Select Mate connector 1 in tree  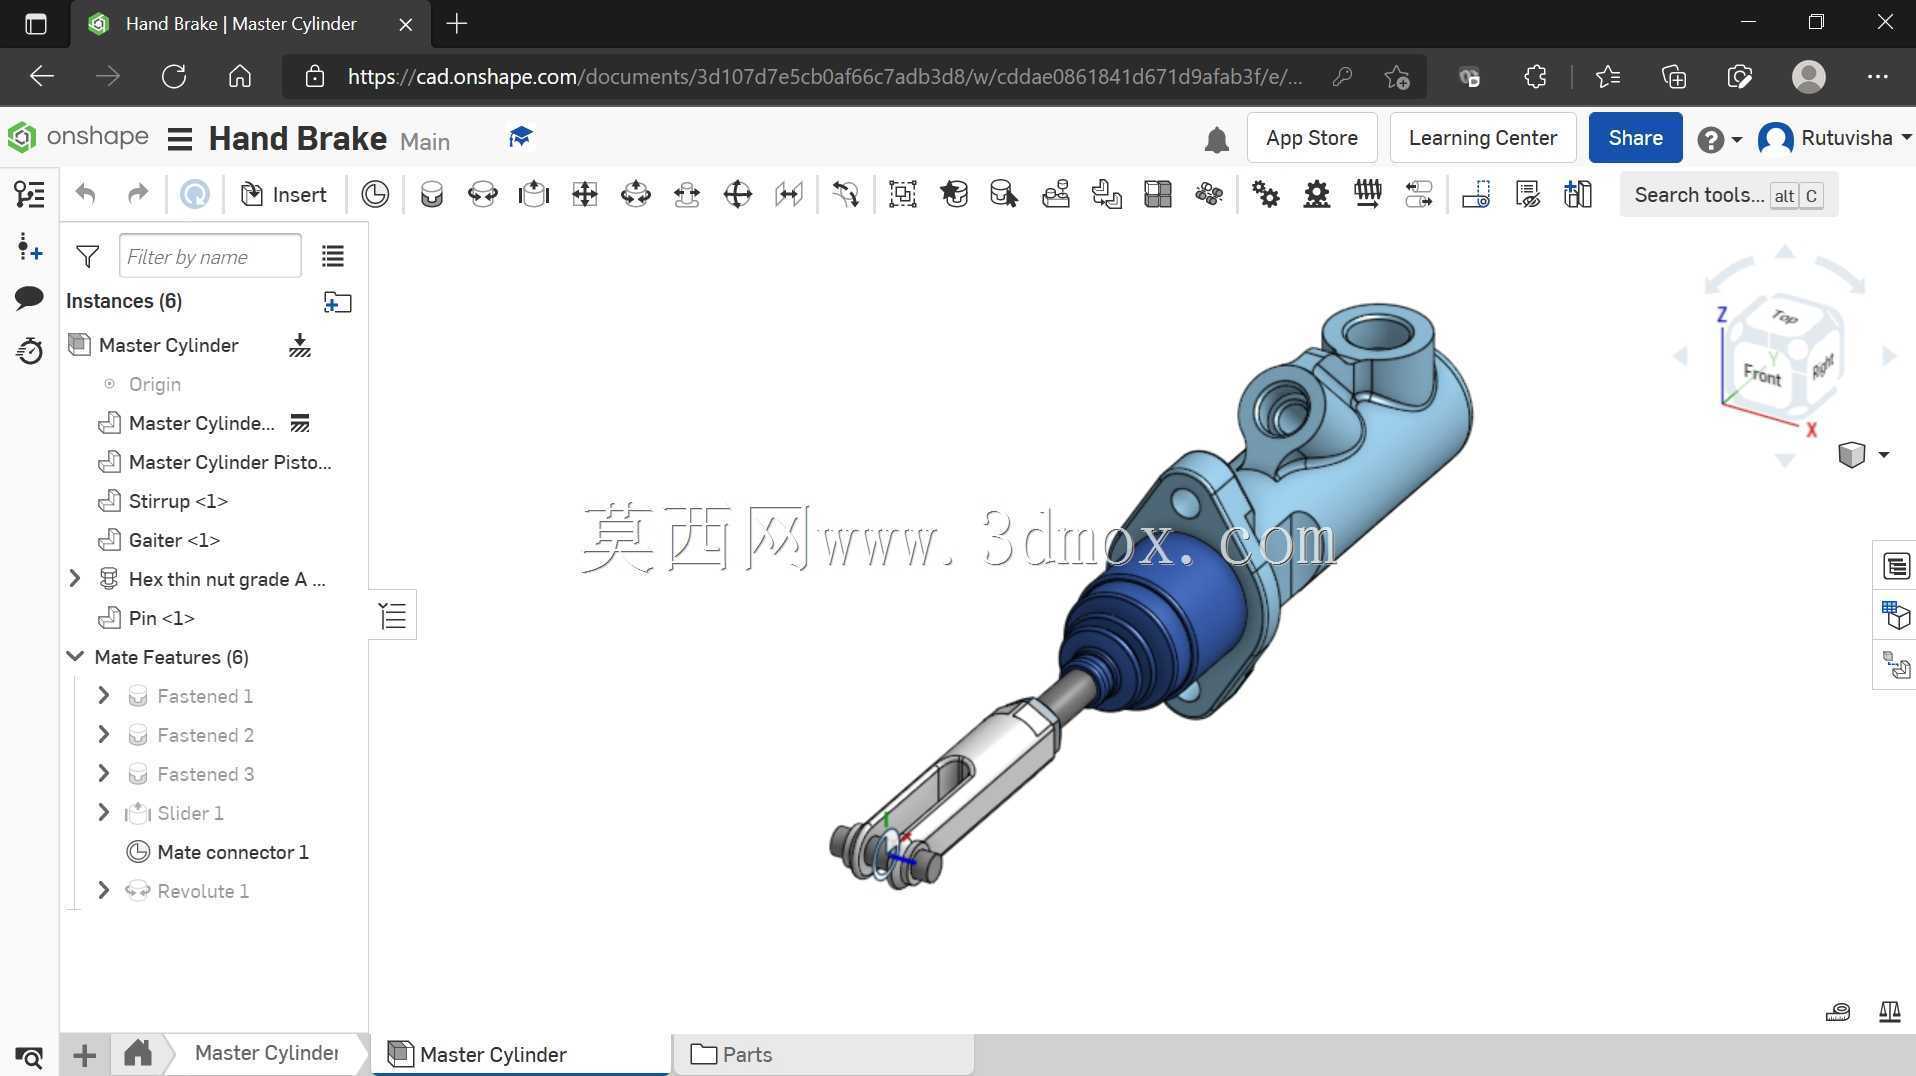pyautogui.click(x=233, y=852)
